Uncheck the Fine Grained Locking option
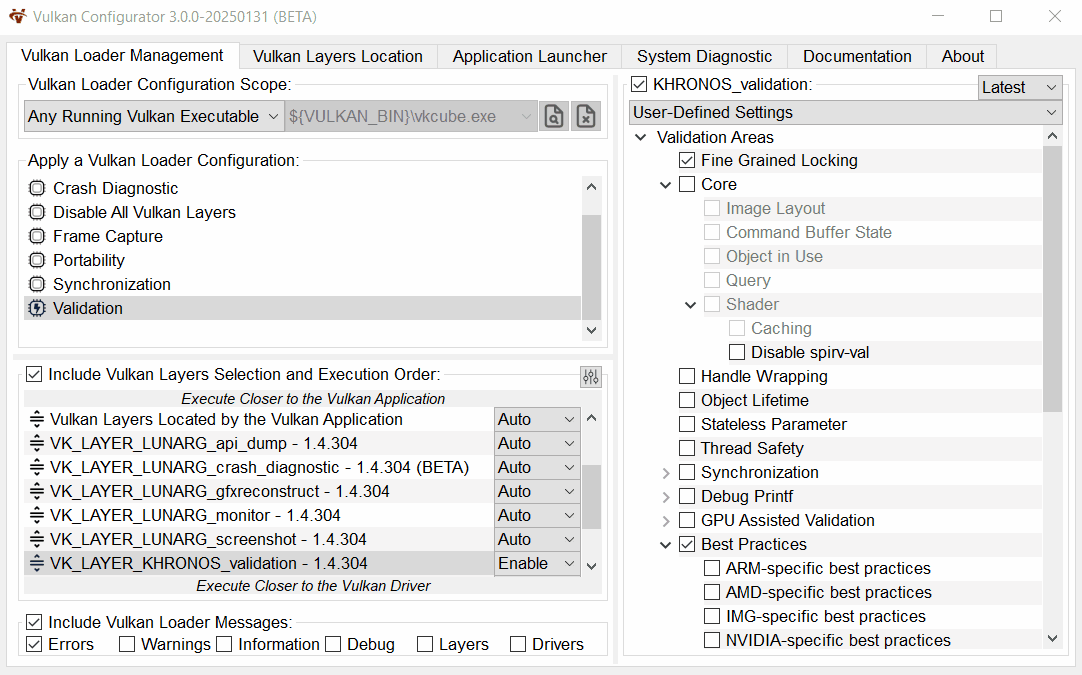This screenshot has width=1082, height=675. 687,160
